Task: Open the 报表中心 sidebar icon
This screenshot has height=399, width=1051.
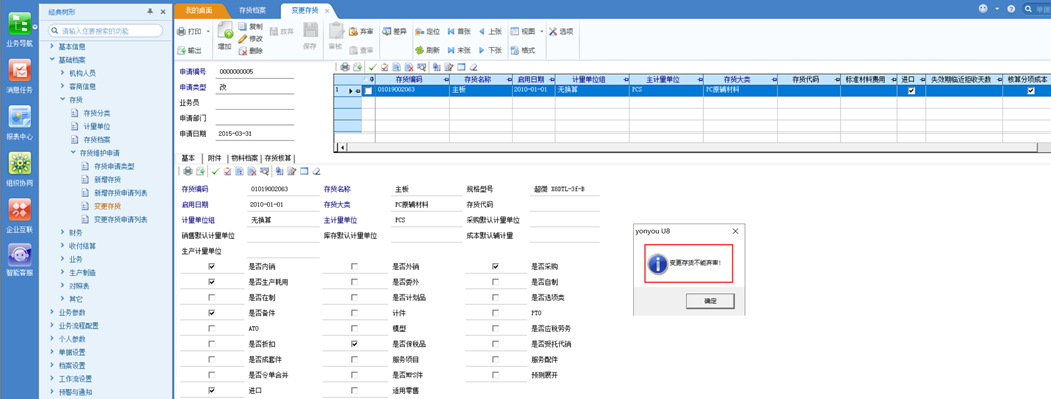Action: pos(19,117)
